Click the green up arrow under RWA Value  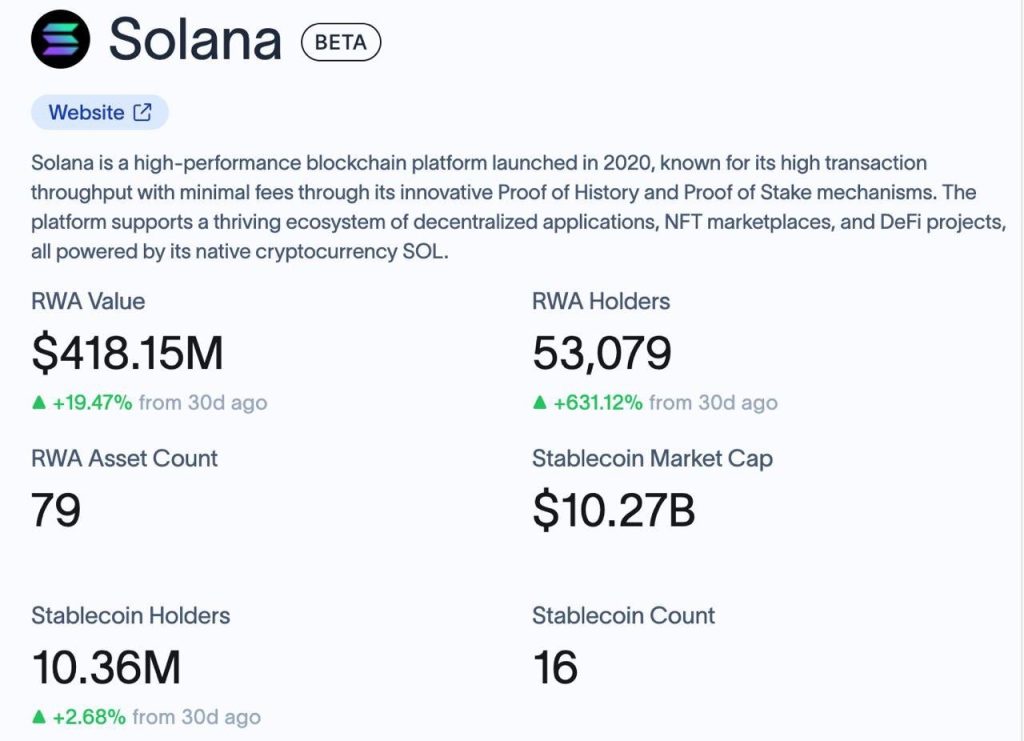click(39, 403)
